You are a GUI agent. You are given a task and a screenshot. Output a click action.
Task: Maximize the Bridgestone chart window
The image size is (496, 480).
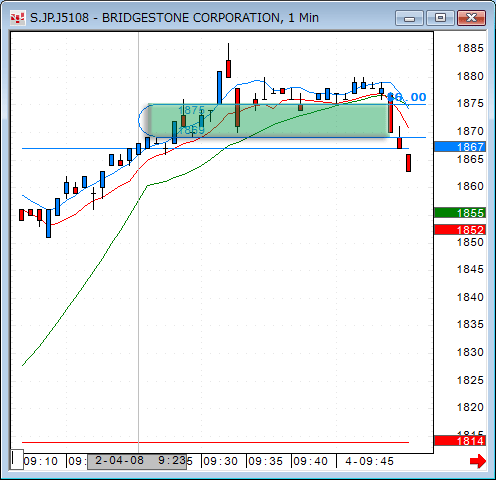[440, 18]
